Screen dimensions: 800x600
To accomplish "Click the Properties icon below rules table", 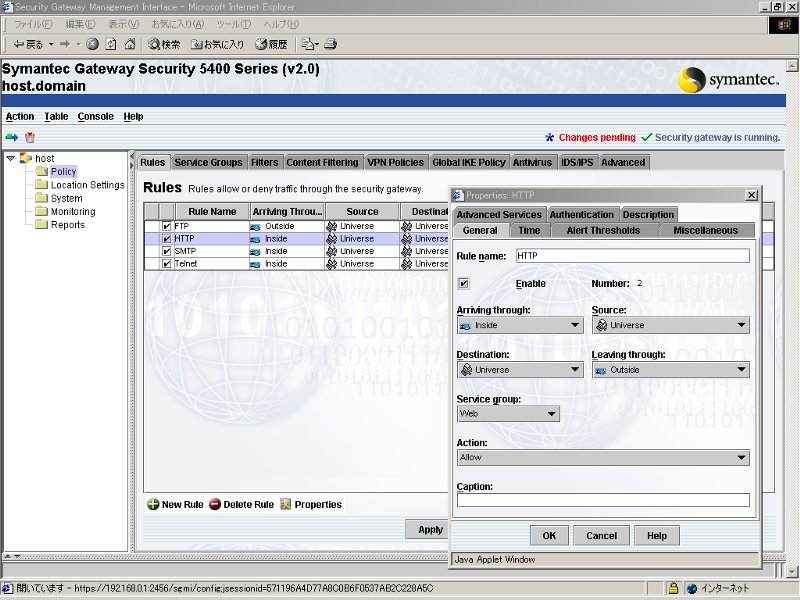I will pyautogui.click(x=286, y=505).
